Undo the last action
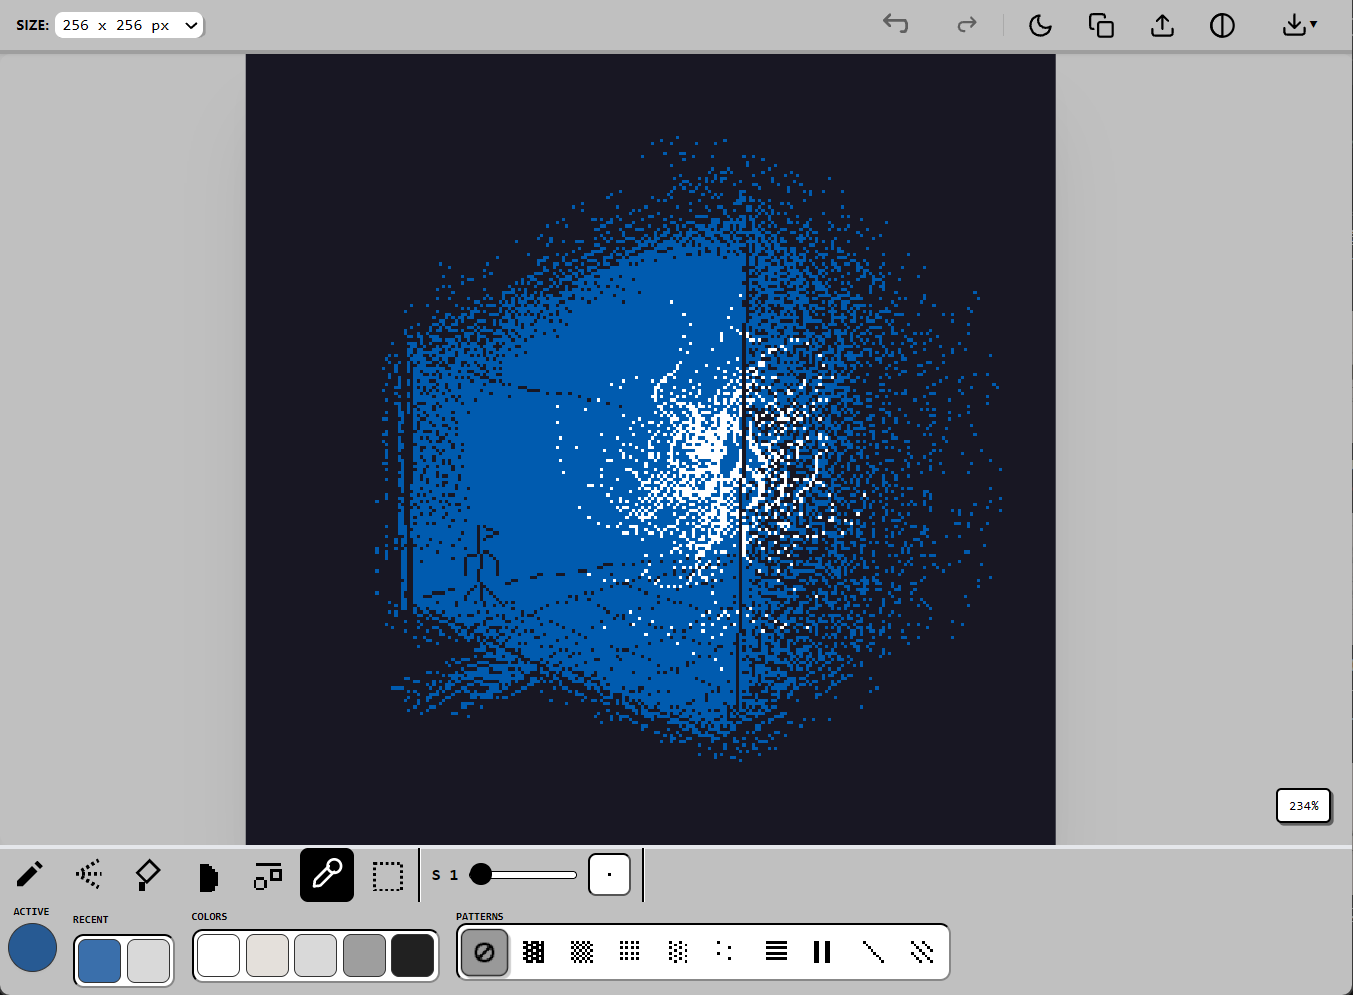 (895, 24)
